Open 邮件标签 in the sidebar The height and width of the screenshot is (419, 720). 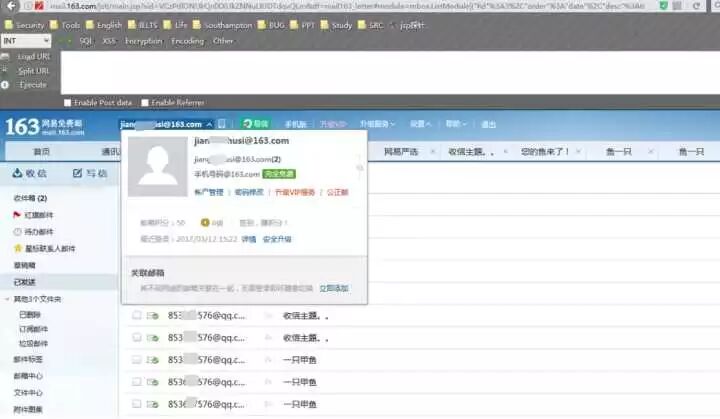click(x=28, y=359)
